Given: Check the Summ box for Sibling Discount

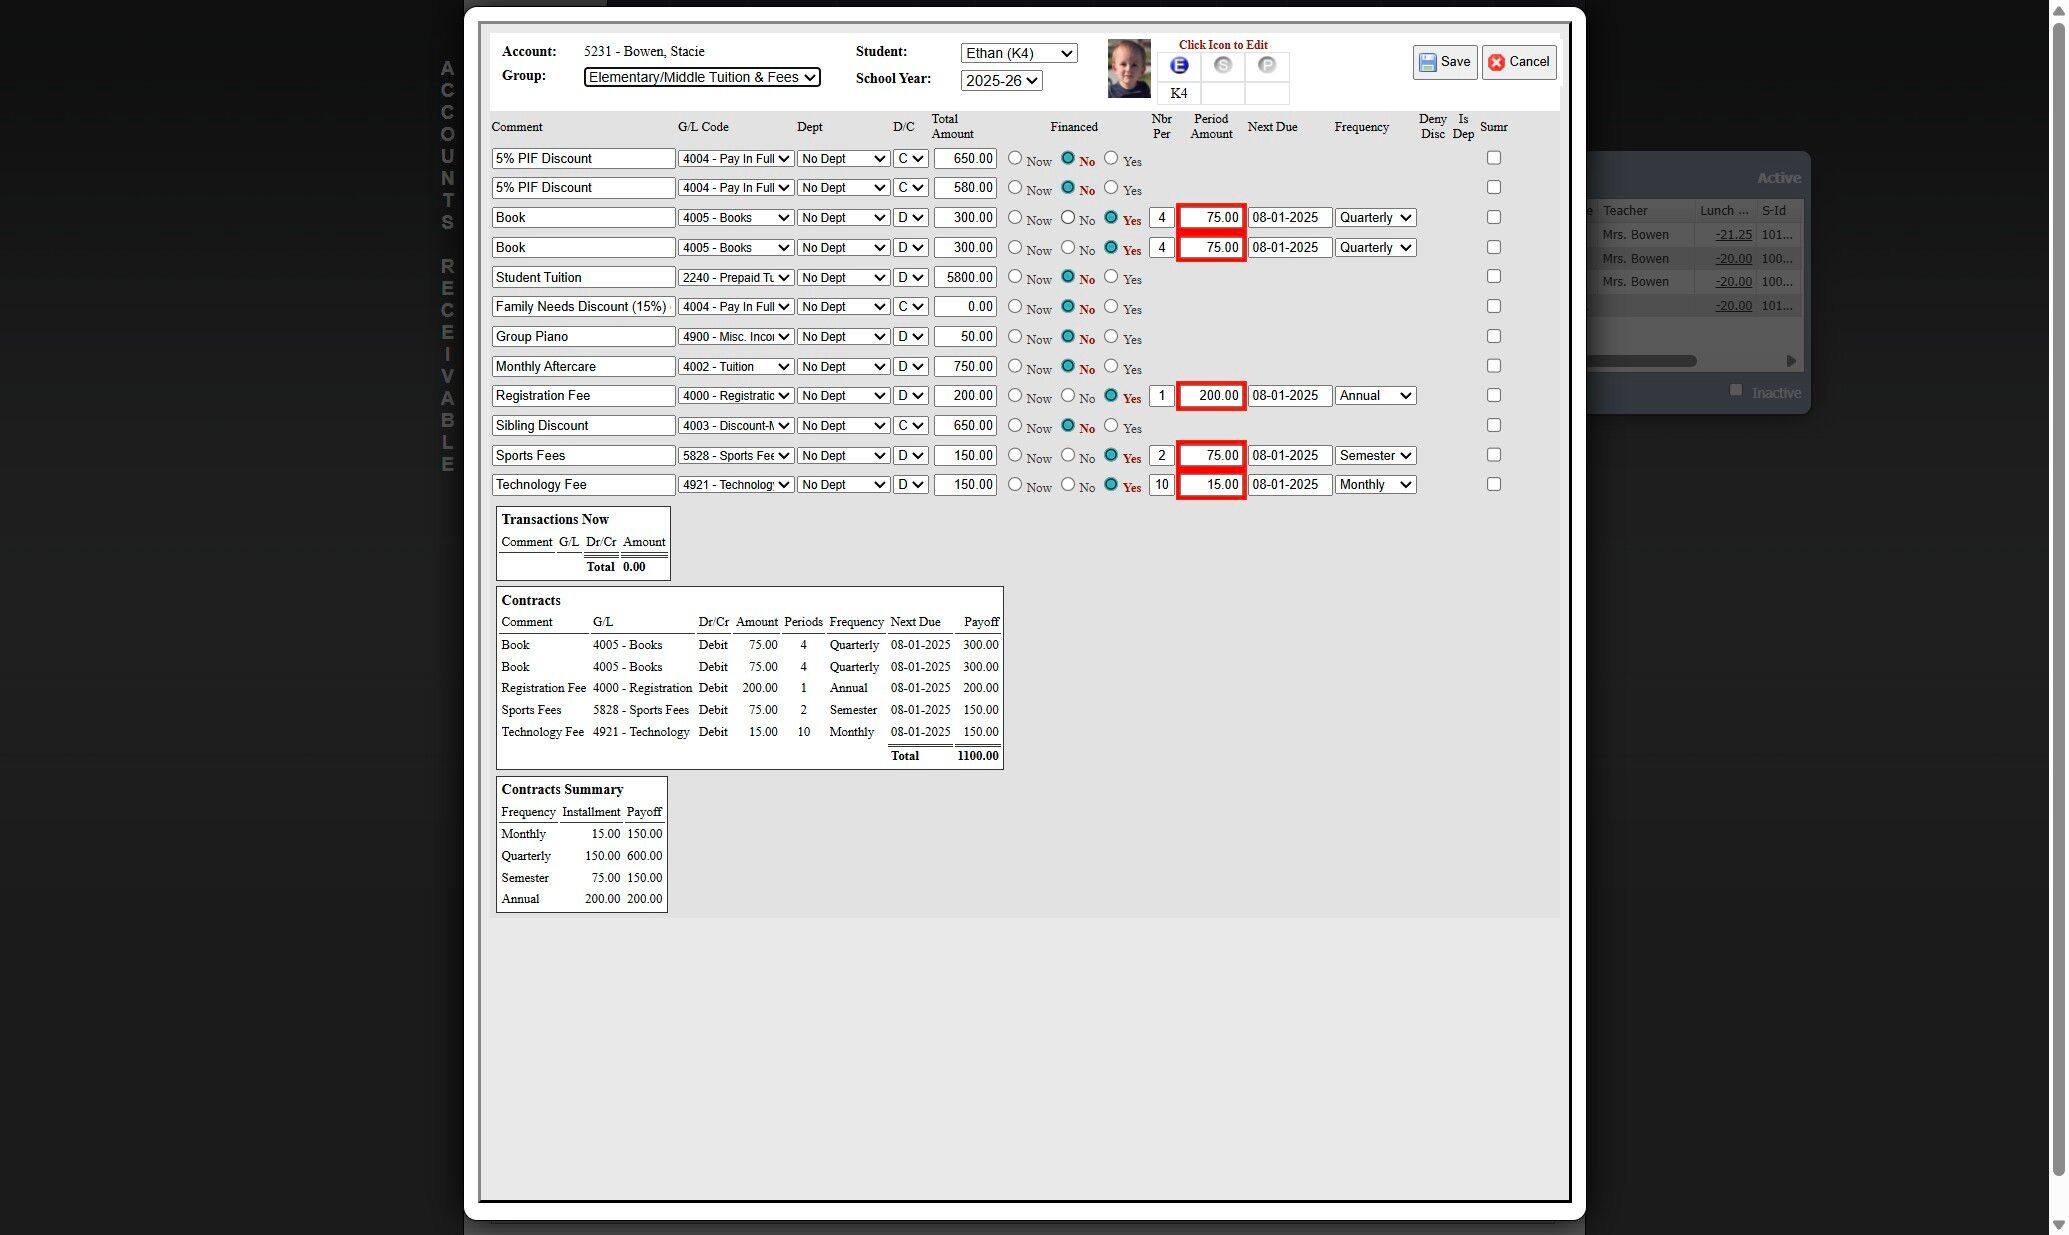Looking at the screenshot, I should coord(1493,426).
